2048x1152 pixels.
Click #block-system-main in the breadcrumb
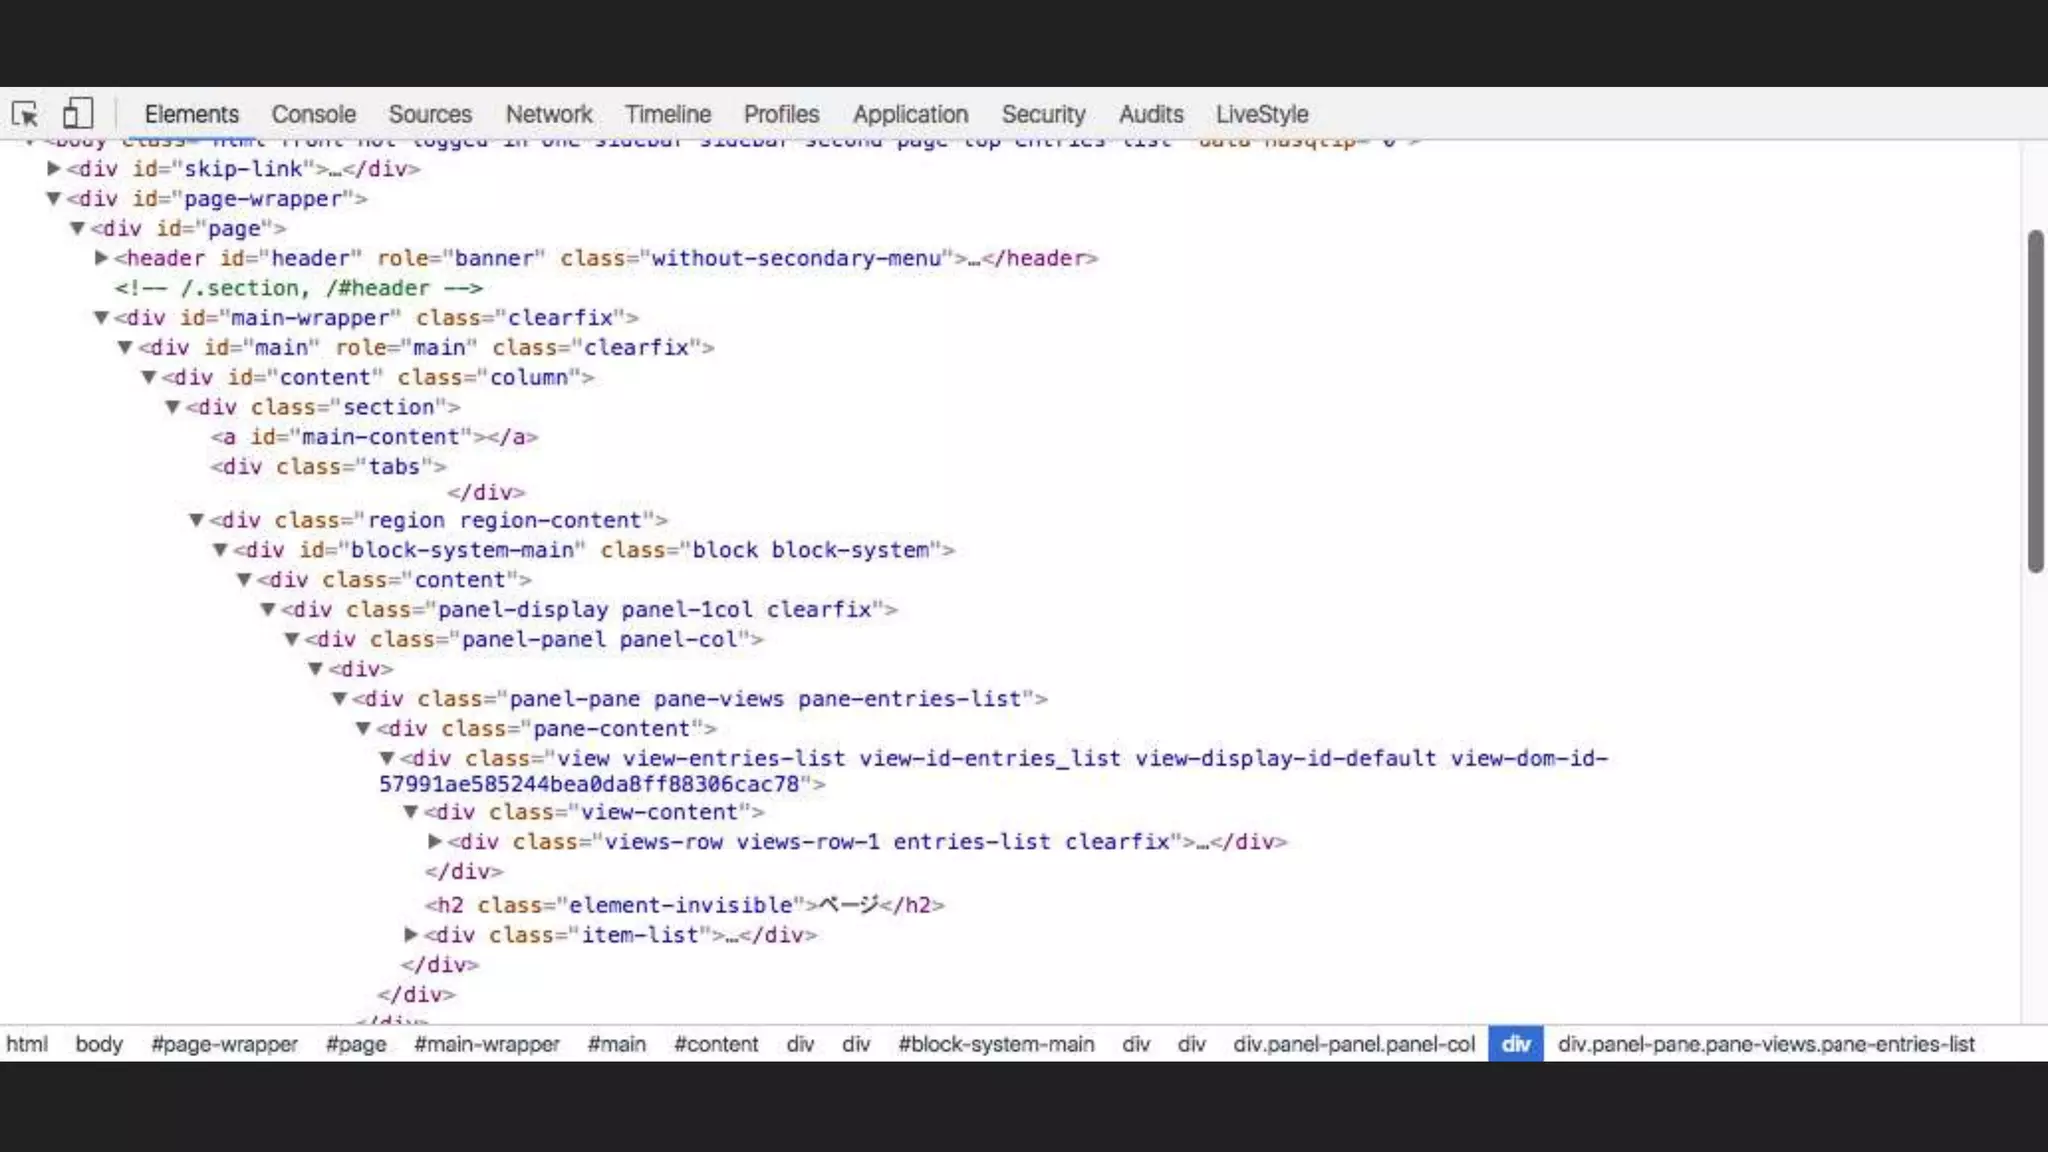tap(996, 1044)
